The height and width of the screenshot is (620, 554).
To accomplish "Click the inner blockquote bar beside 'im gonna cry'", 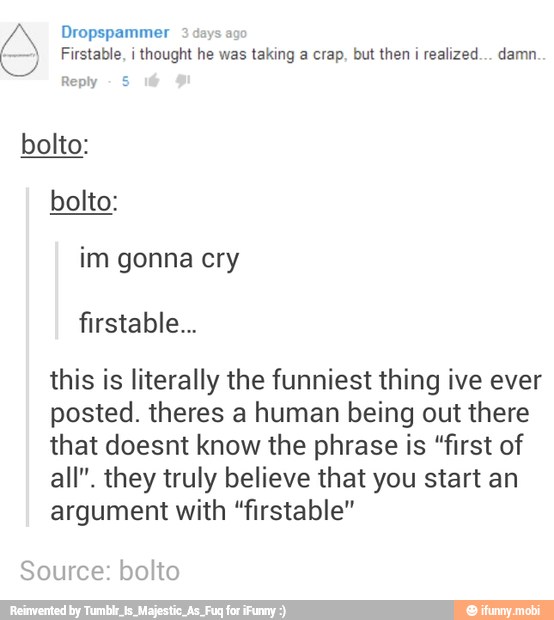I will 57,290.
